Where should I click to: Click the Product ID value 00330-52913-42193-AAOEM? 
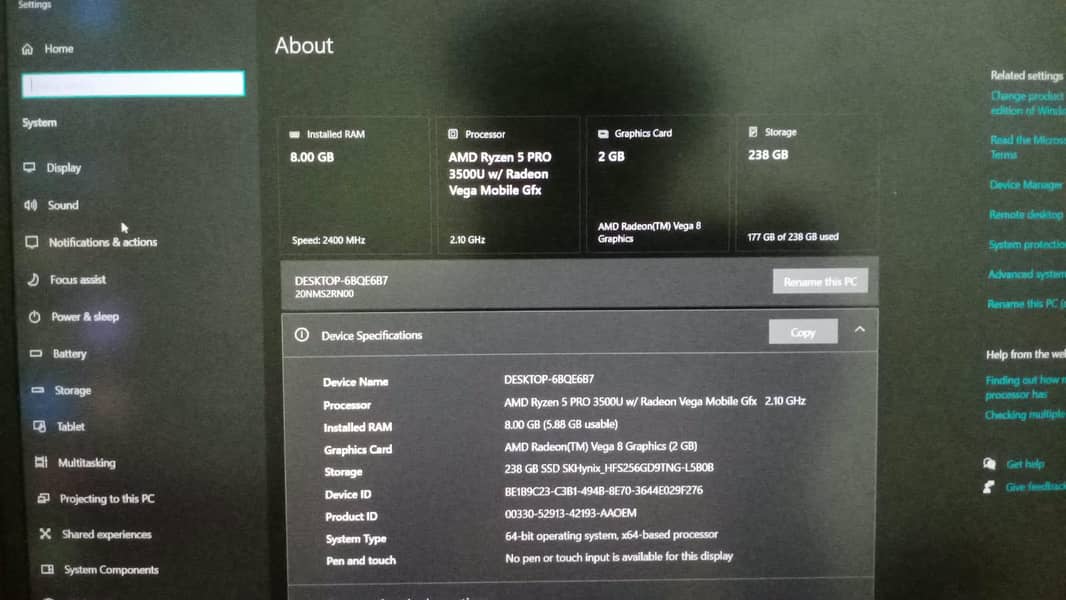pyautogui.click(x=570, y=513)
